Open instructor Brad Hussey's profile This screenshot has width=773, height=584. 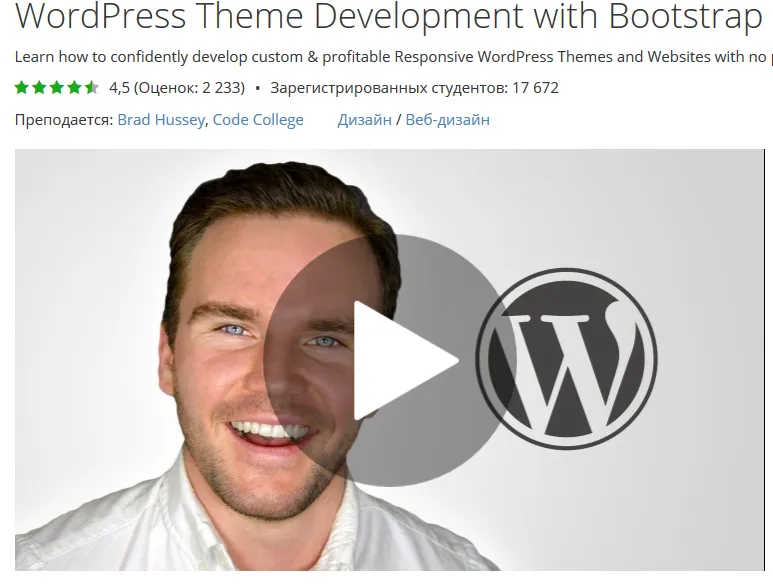click(161, 120)
